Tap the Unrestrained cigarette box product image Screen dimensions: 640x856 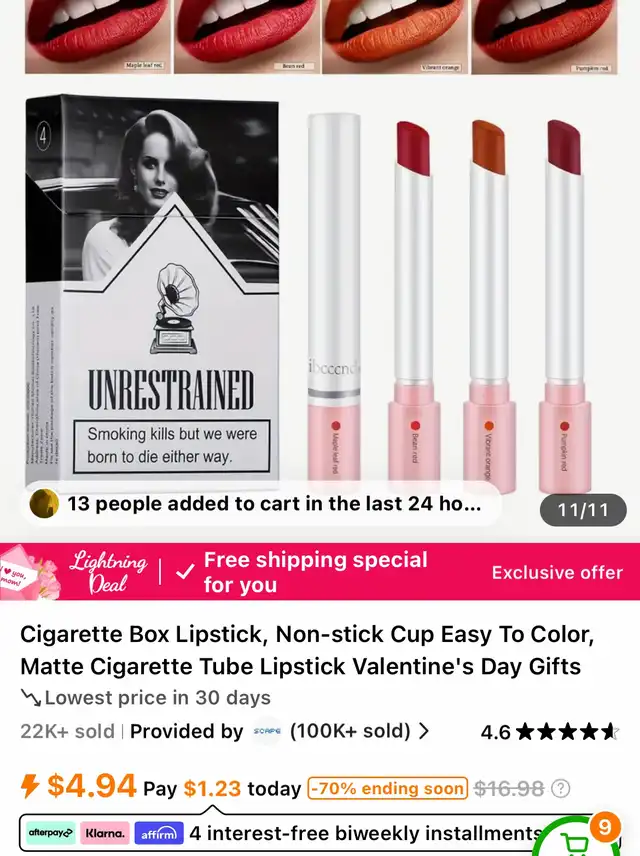[x=153, y=287]
